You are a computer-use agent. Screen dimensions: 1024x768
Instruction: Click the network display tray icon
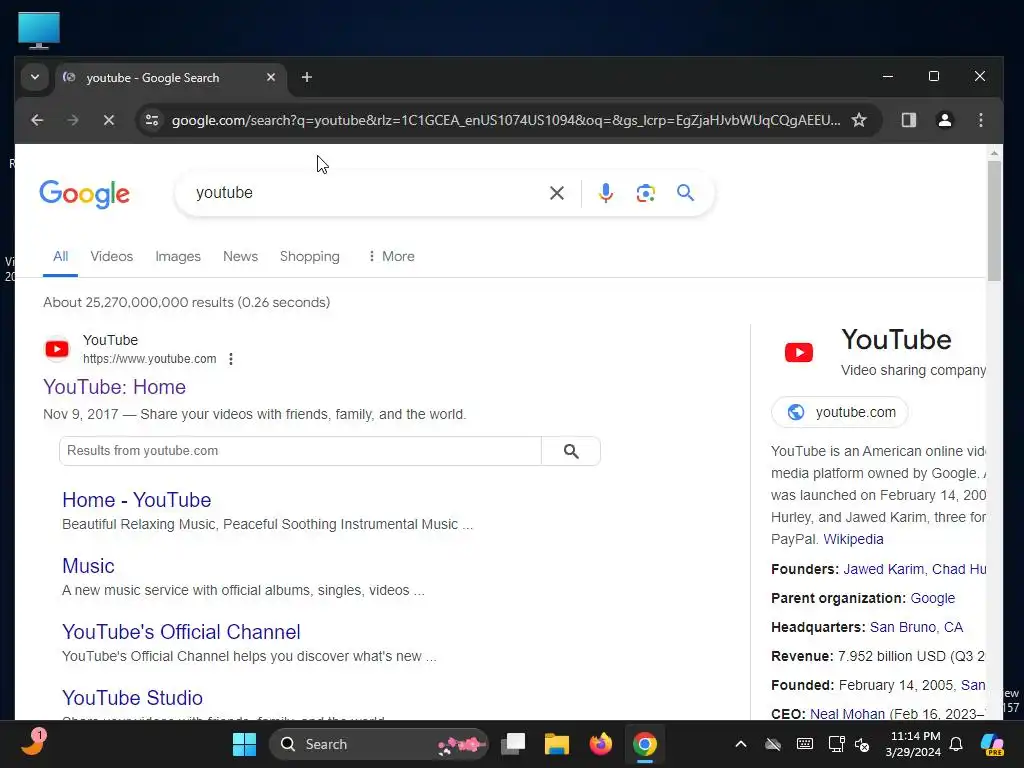tap(836, 744)
